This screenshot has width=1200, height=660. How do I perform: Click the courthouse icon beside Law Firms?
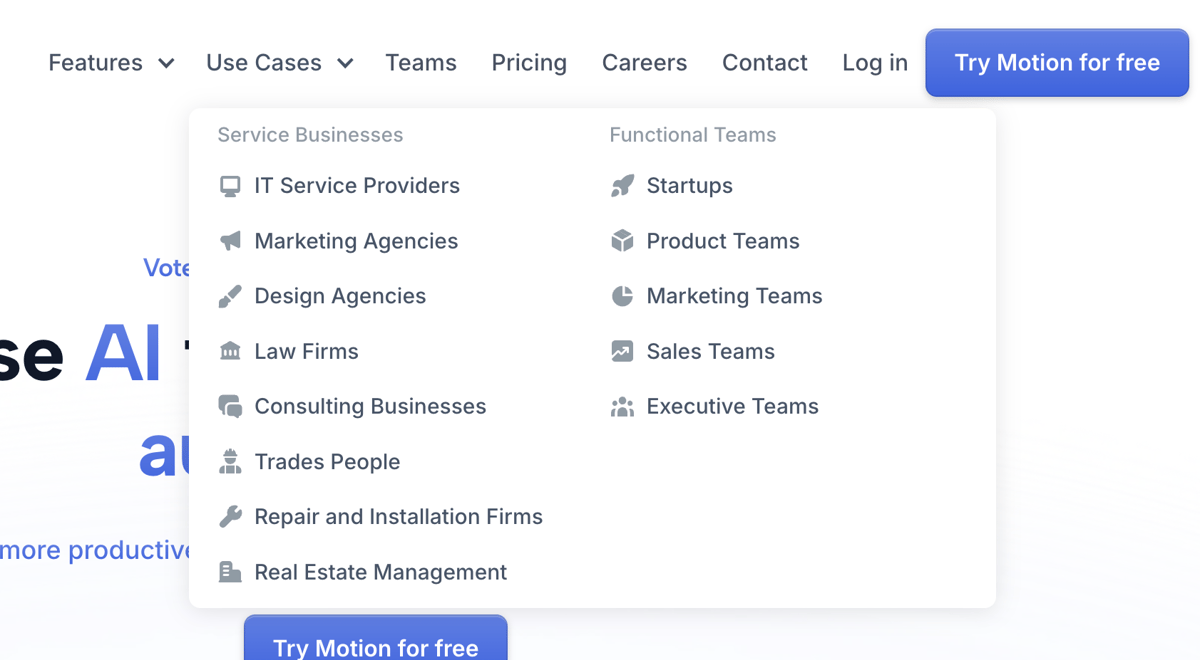pos(231,350)
